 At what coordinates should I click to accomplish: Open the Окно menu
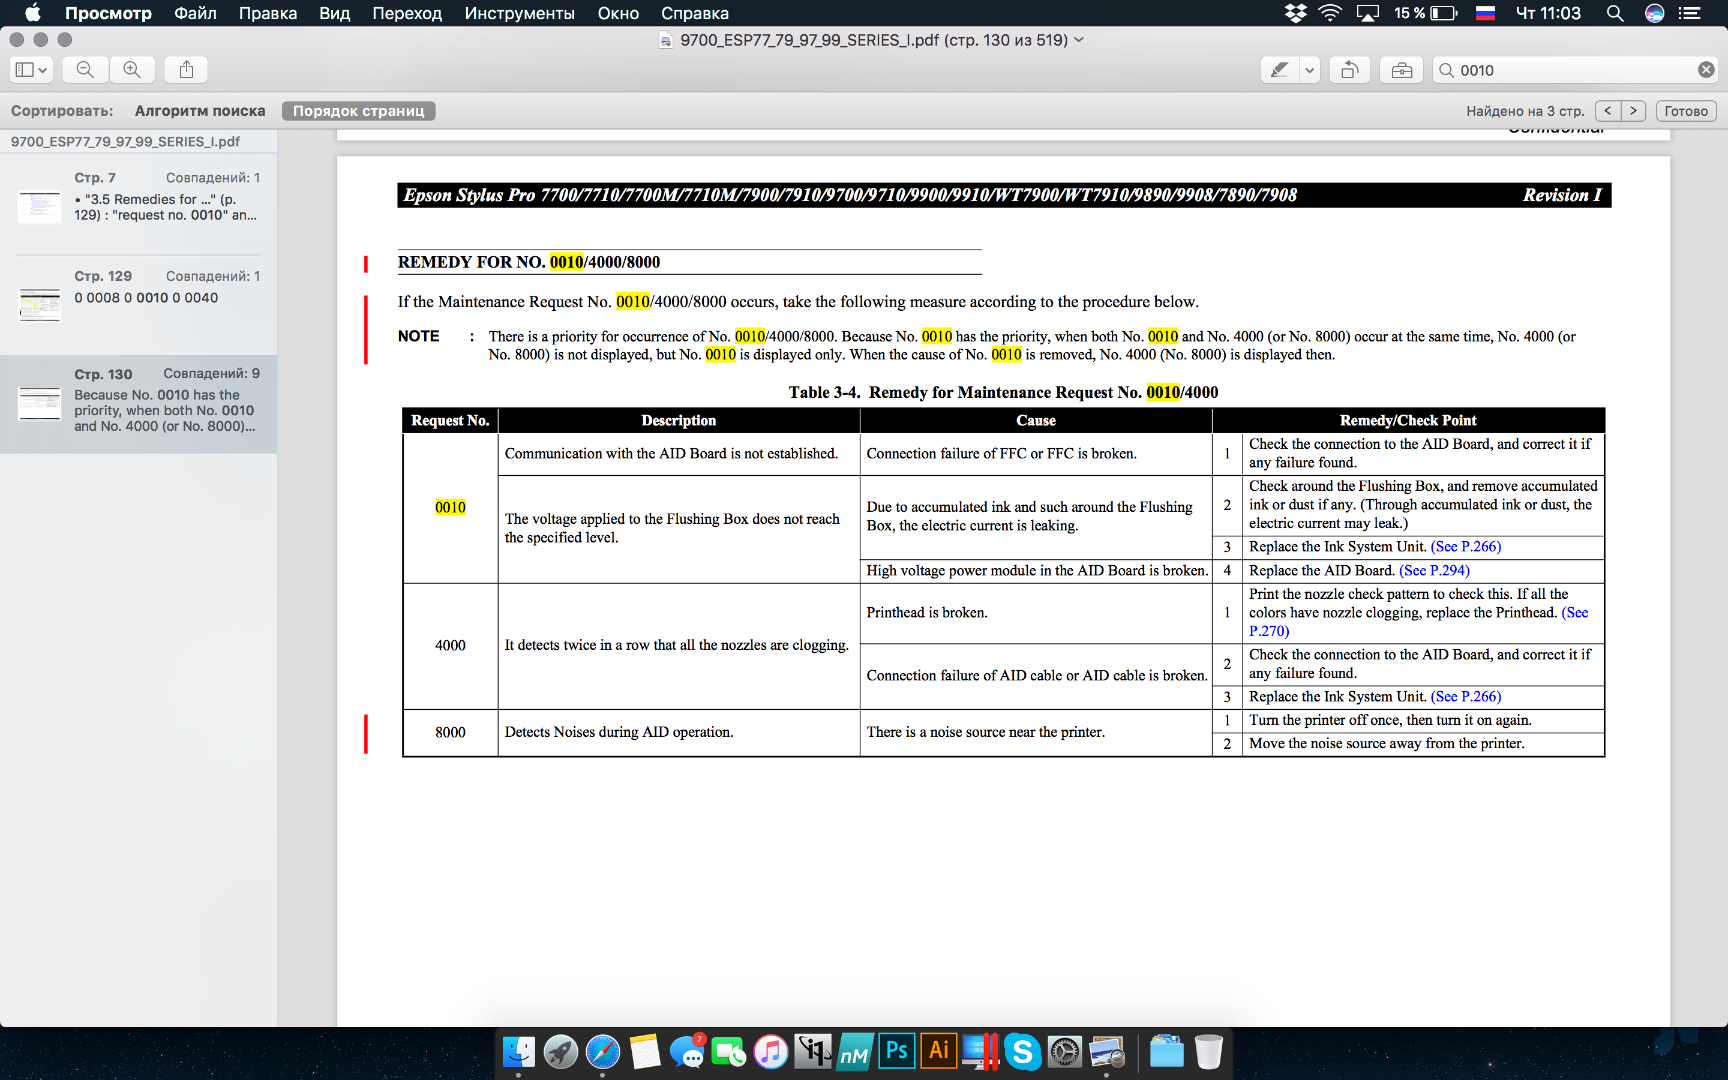618,13
